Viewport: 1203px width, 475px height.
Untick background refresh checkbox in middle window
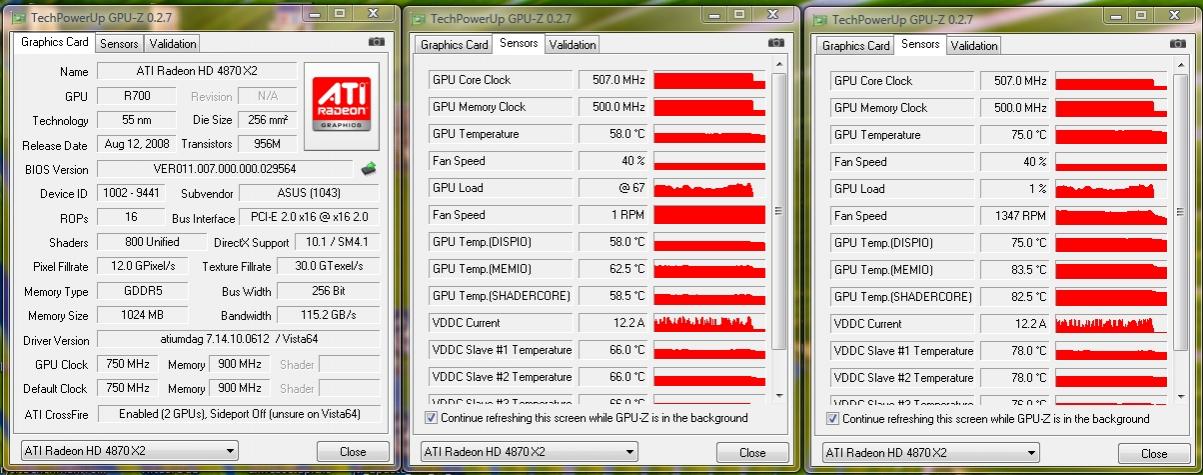click(x=431, y=418)
